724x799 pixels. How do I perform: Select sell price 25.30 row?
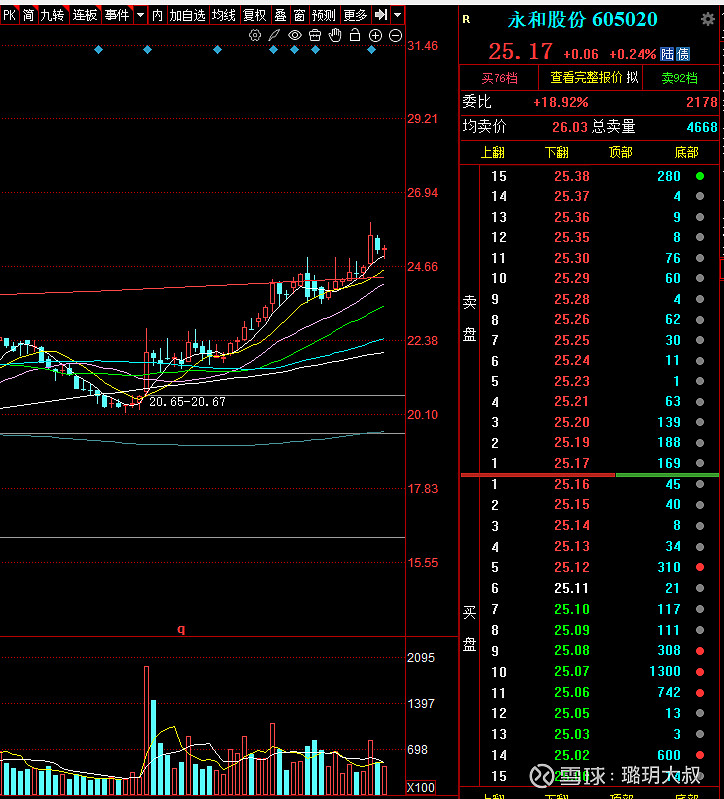click(x=599, y=258)
